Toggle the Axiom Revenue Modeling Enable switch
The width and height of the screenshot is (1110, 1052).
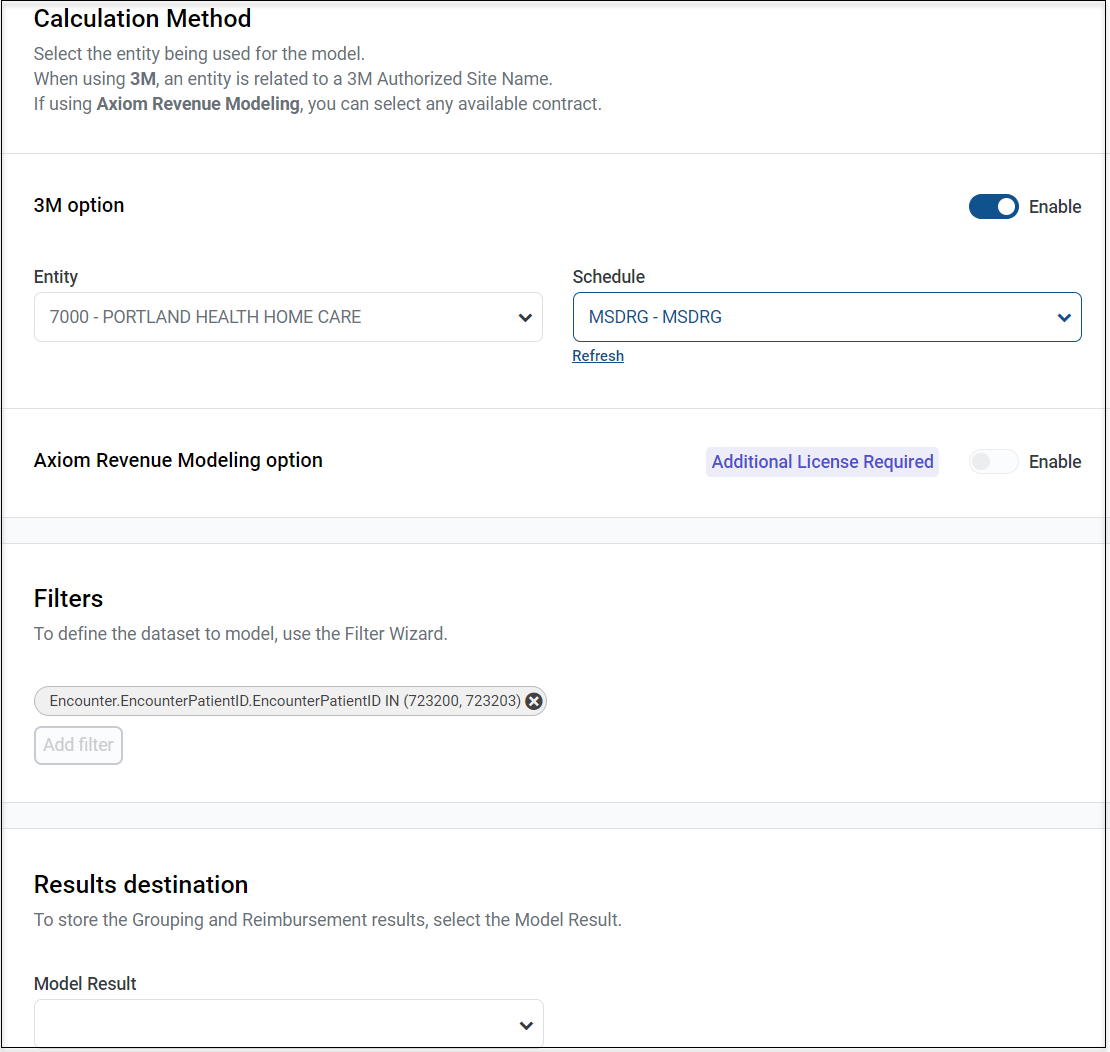pyautogui.click(x=993, y=462)
